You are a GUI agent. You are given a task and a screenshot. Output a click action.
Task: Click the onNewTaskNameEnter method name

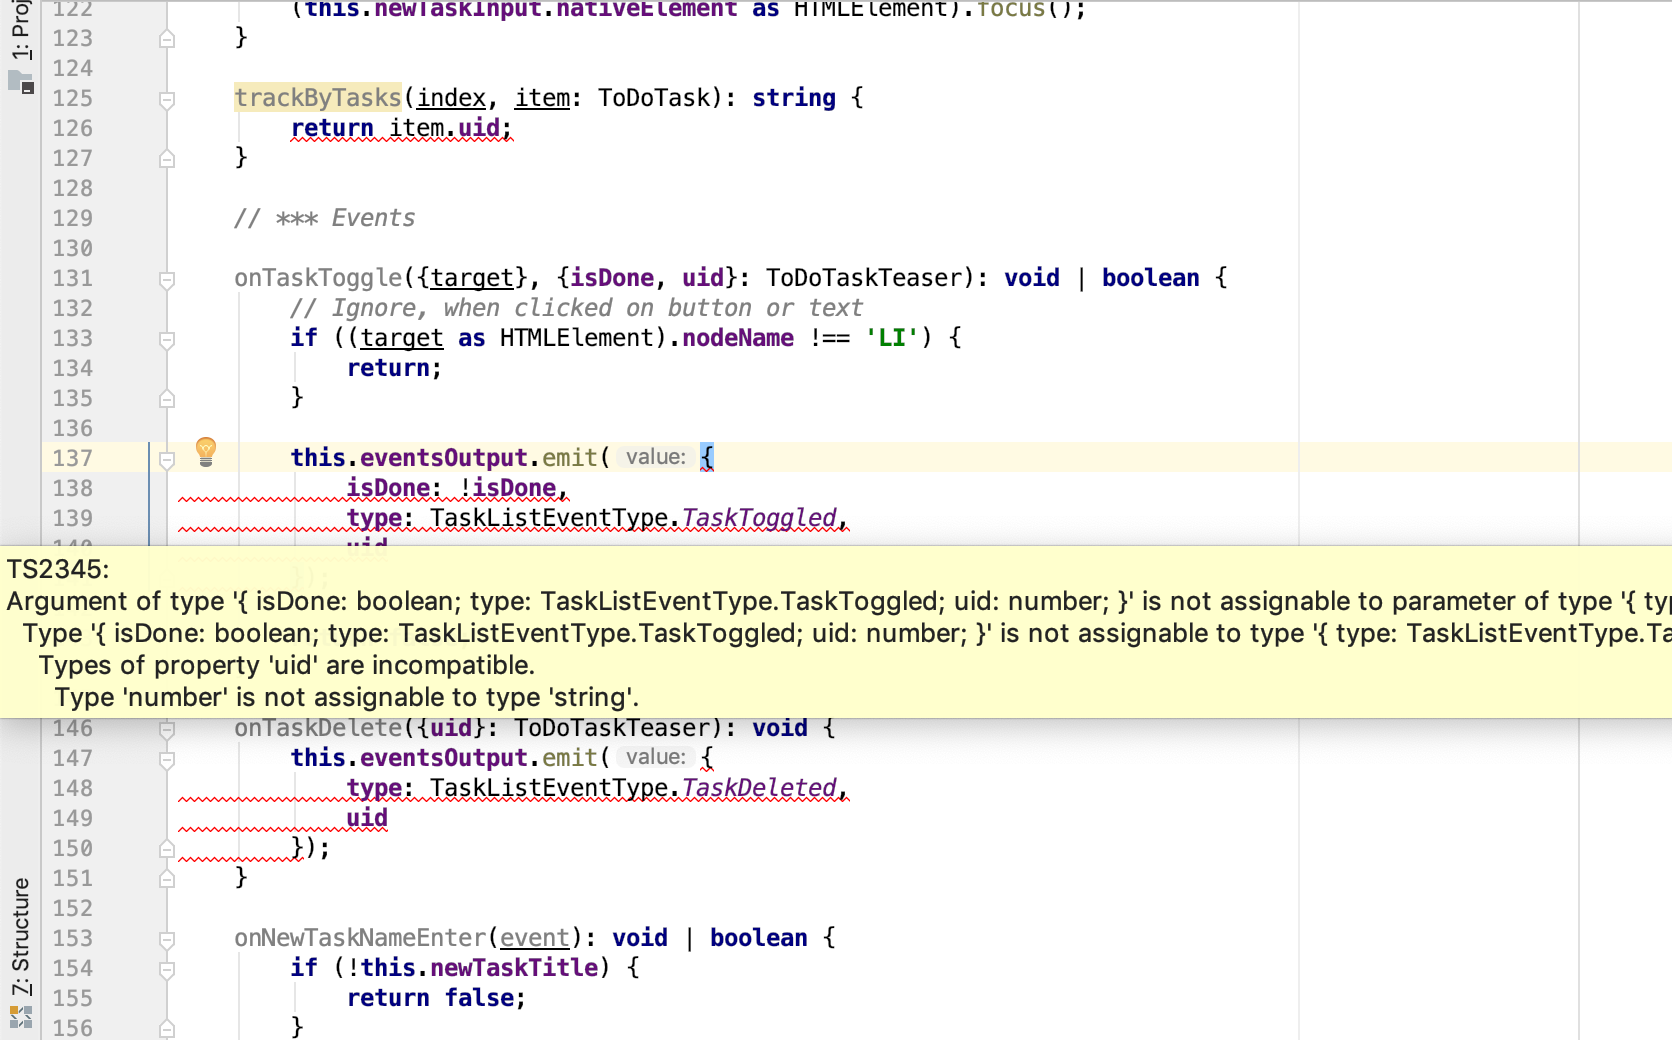tap(360, 938)
